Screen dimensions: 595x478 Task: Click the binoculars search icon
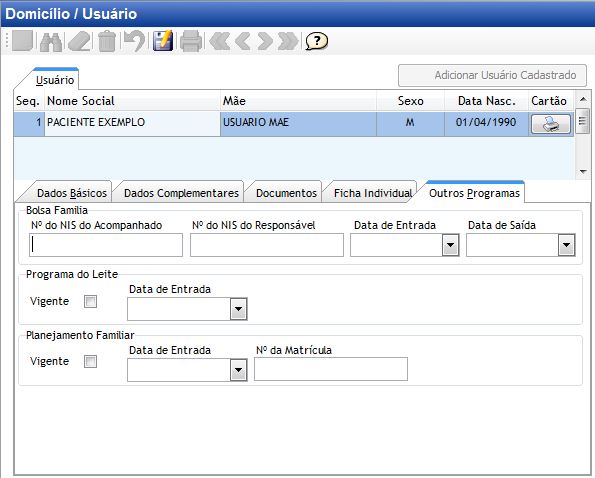pos(51,41)
